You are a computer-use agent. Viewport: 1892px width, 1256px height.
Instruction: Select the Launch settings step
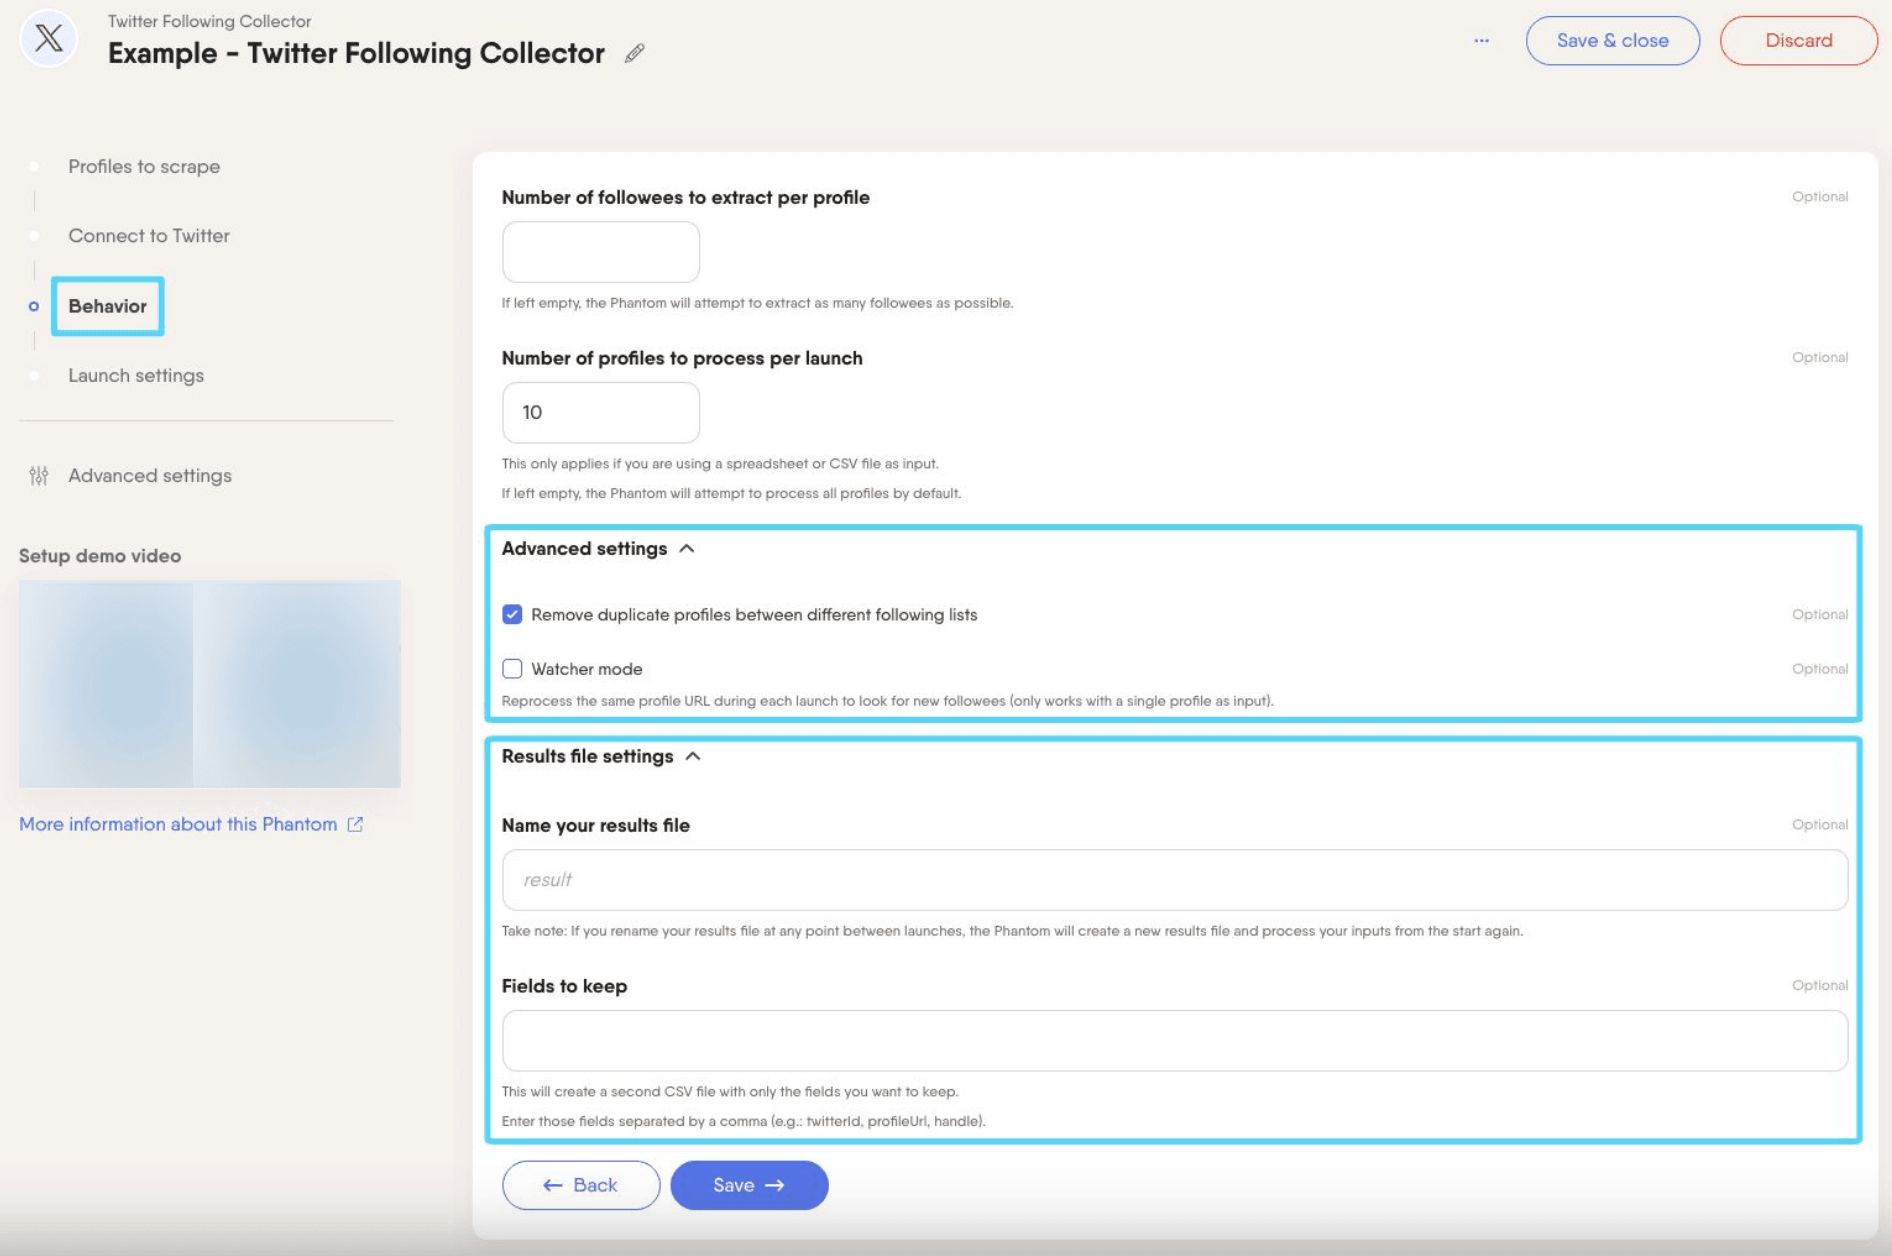coord(136,376)
